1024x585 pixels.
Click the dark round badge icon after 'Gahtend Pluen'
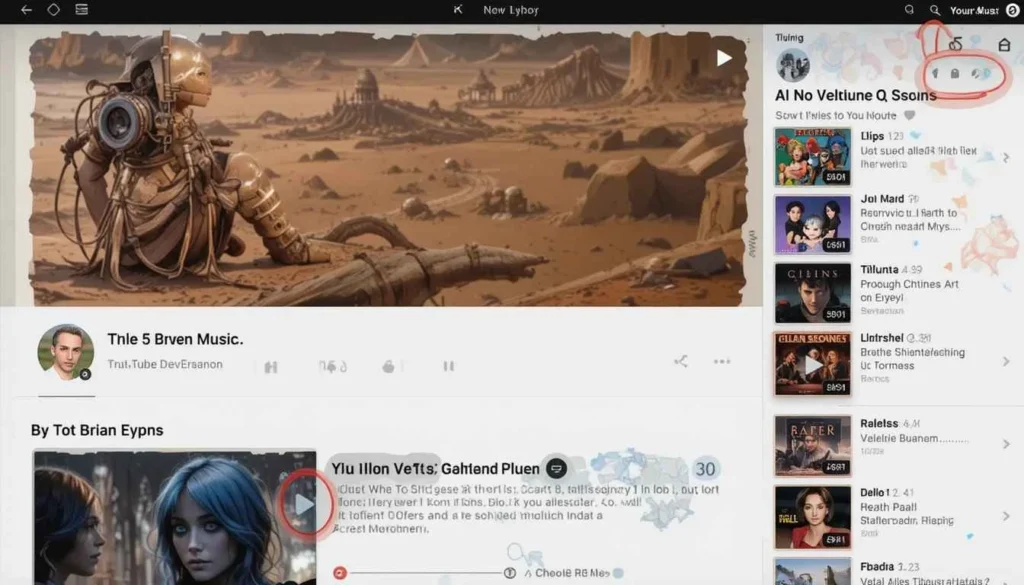[x=556, y=468]
